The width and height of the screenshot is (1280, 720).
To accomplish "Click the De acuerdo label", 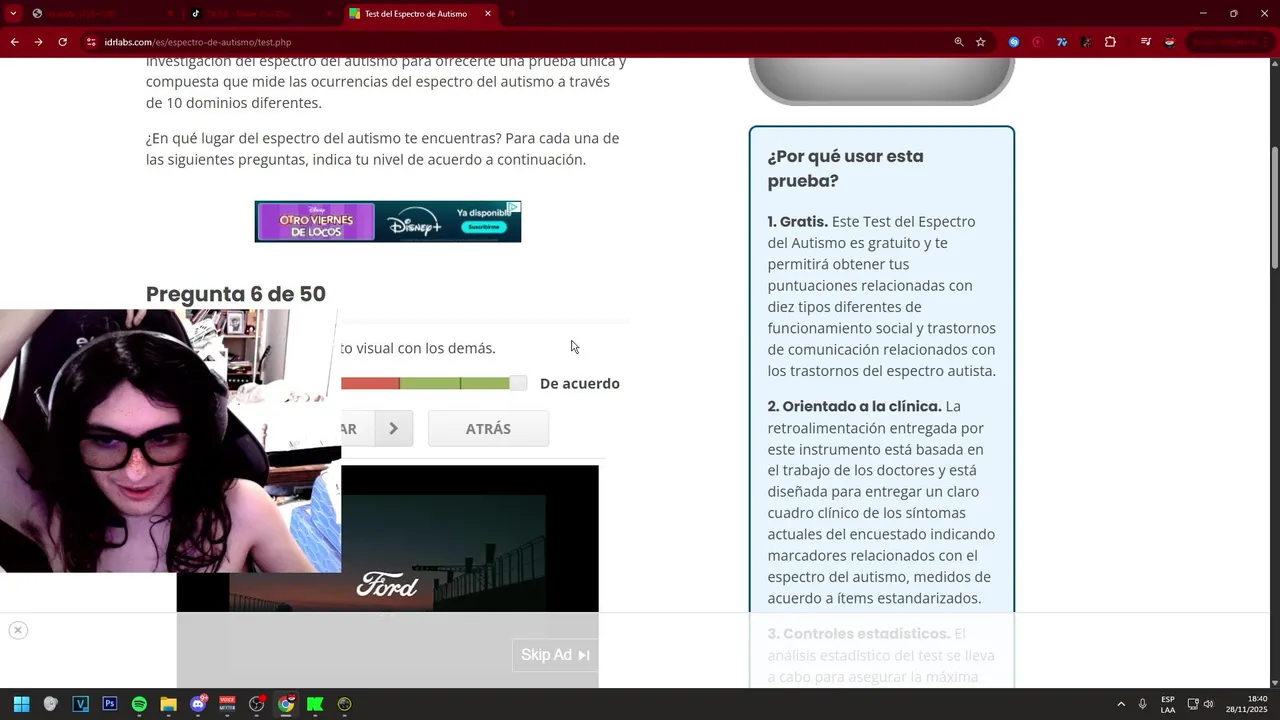I will (580, 383).
